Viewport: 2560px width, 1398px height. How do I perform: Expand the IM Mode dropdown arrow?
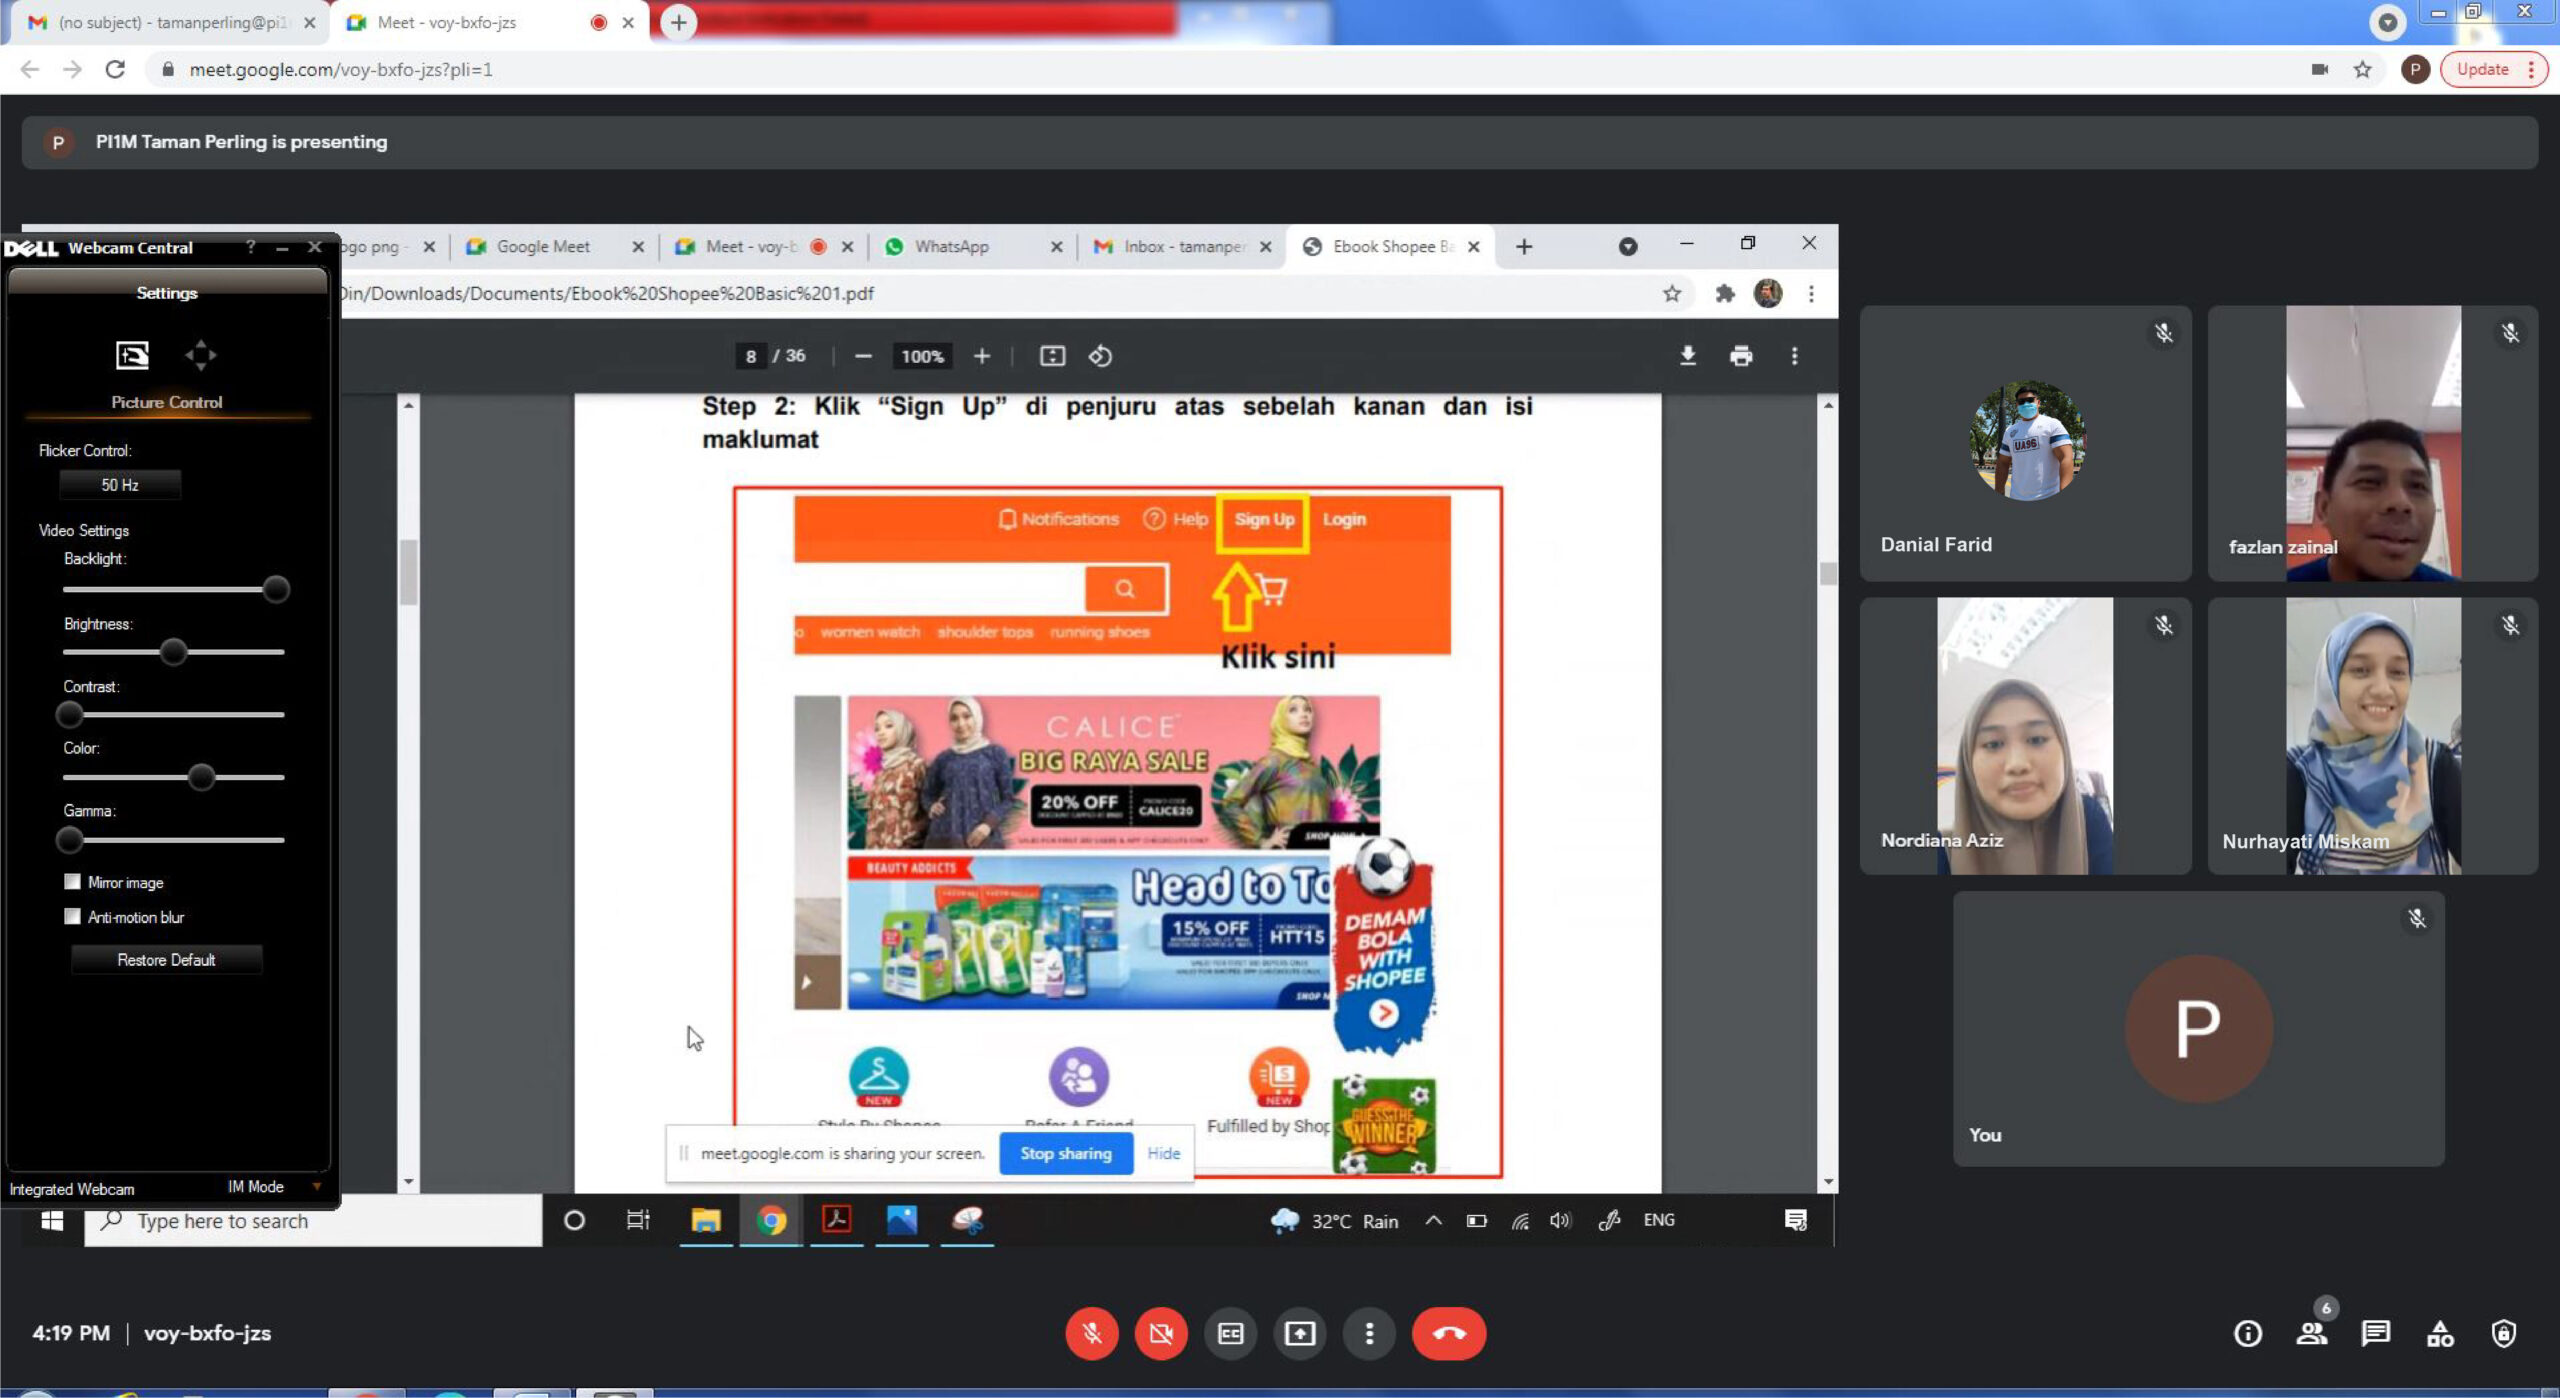317,1187
